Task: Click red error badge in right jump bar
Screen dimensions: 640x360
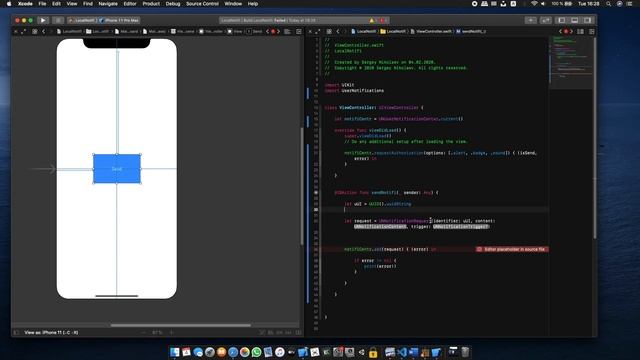Action: (566, 31)
